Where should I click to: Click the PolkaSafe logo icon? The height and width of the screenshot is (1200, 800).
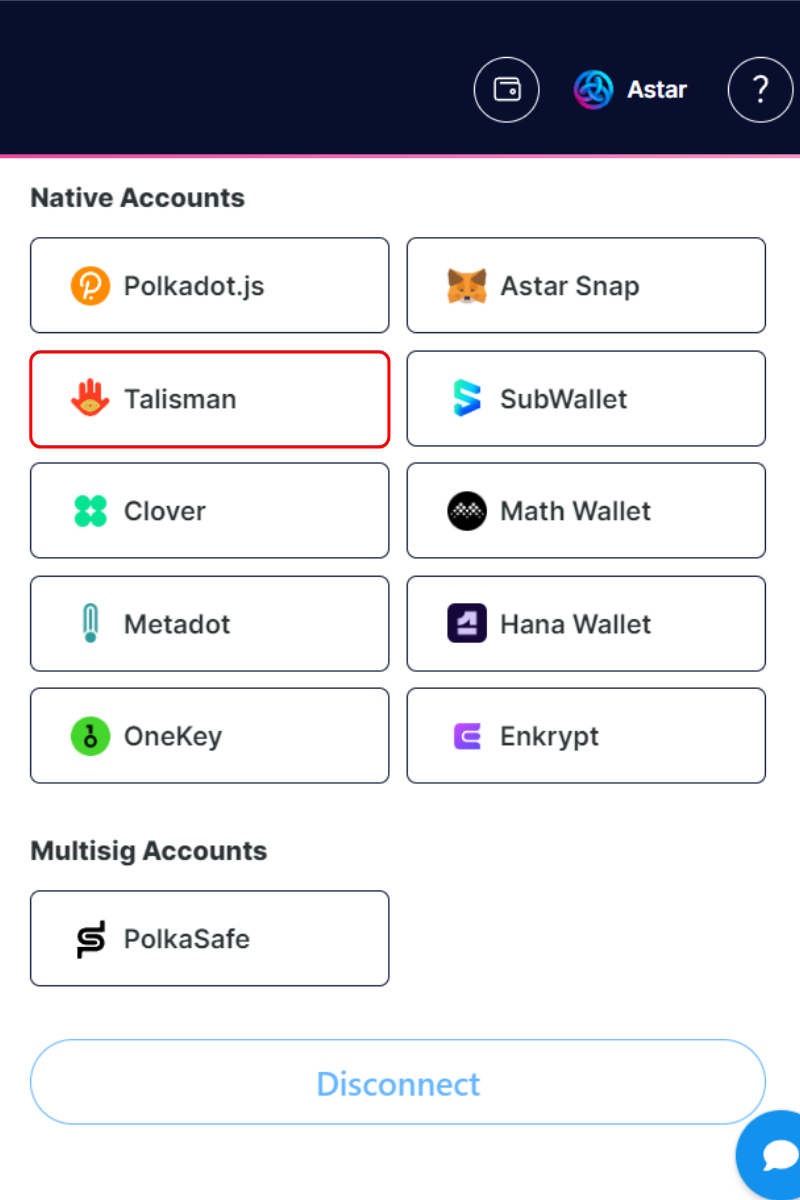tap(90, 939)
